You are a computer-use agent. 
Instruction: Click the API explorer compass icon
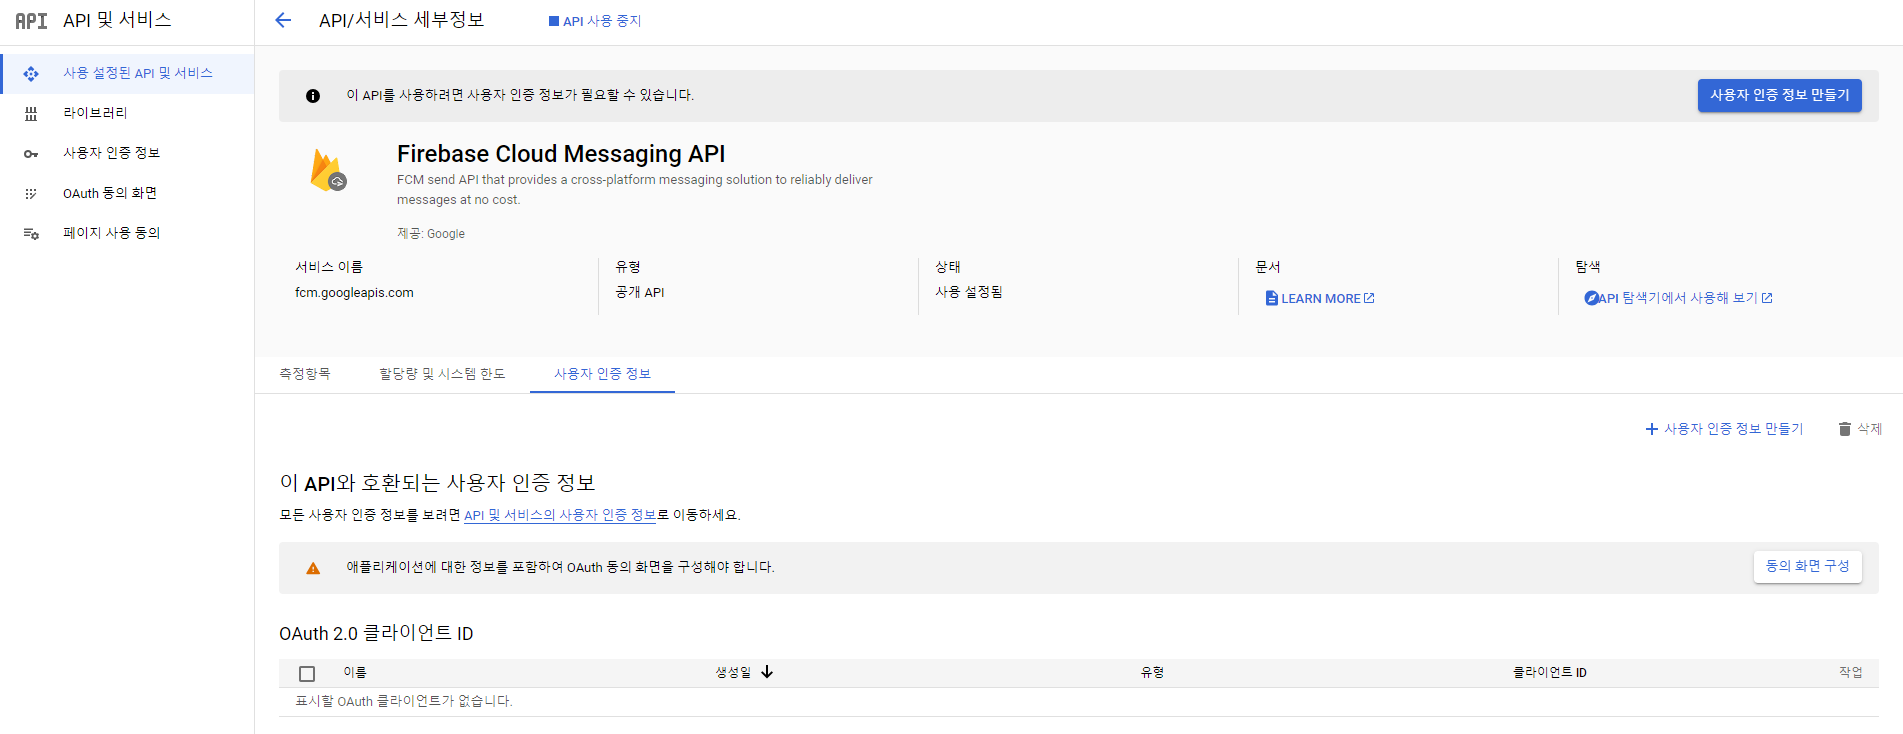coord(1591,298)
